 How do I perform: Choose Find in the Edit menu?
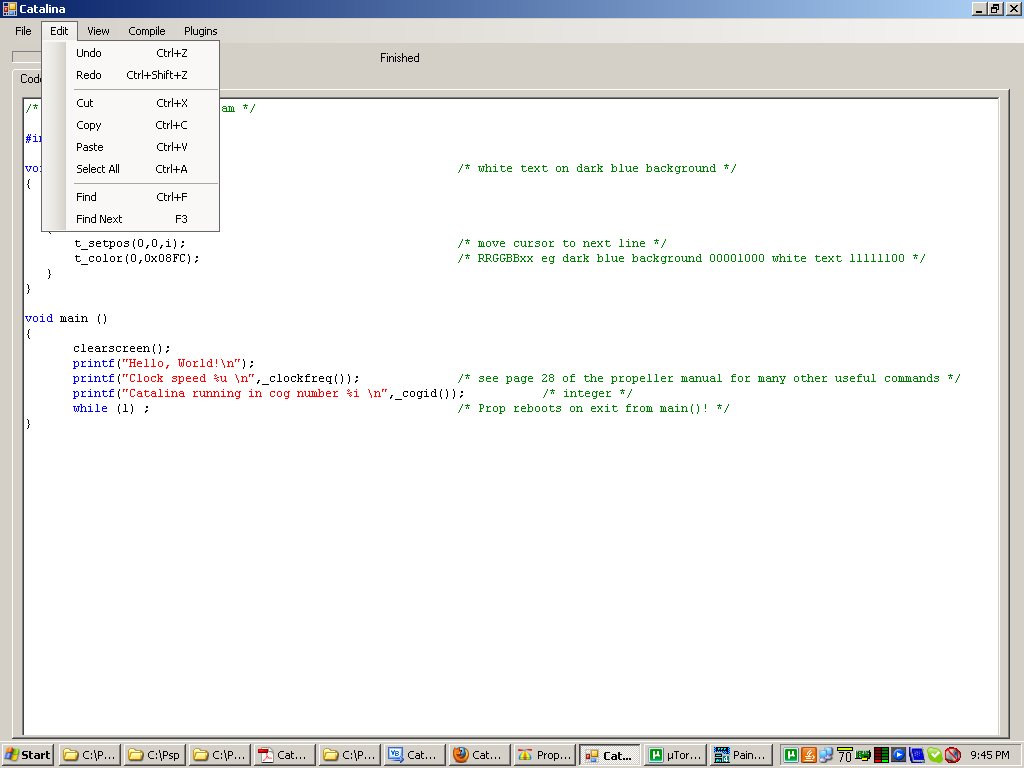131,197
